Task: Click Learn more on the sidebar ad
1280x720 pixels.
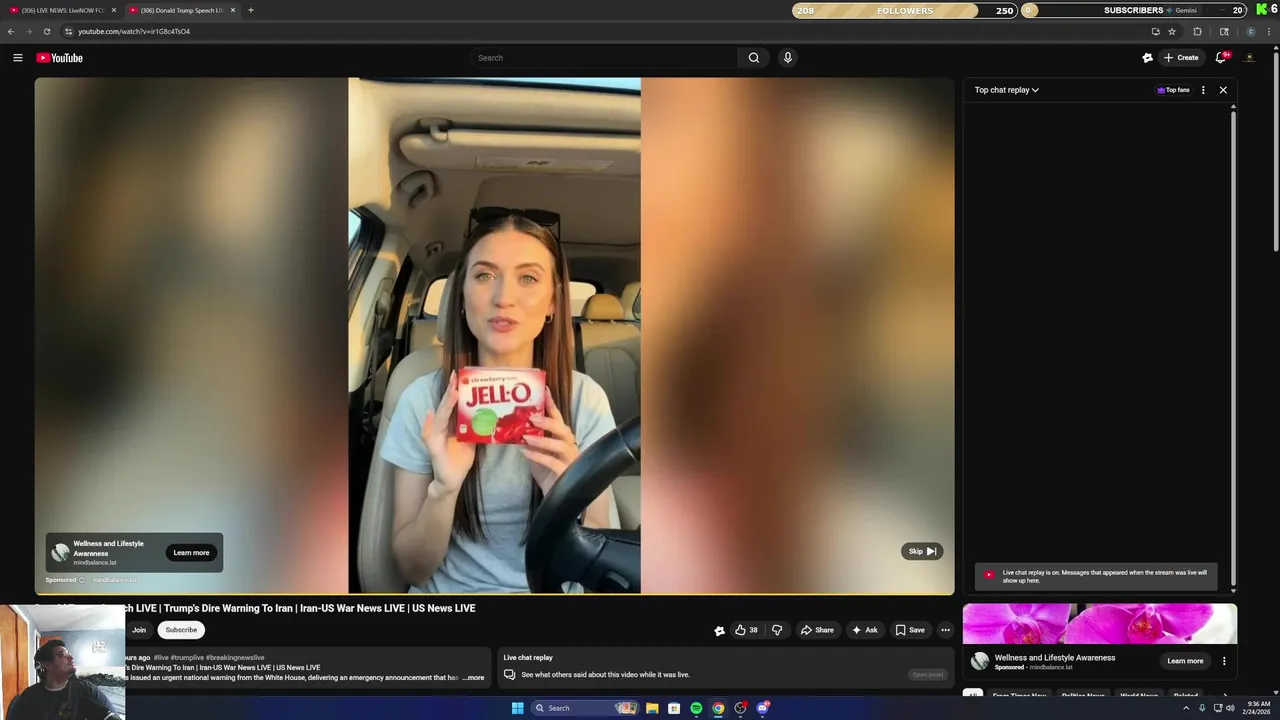Action: pos(1185,661)
